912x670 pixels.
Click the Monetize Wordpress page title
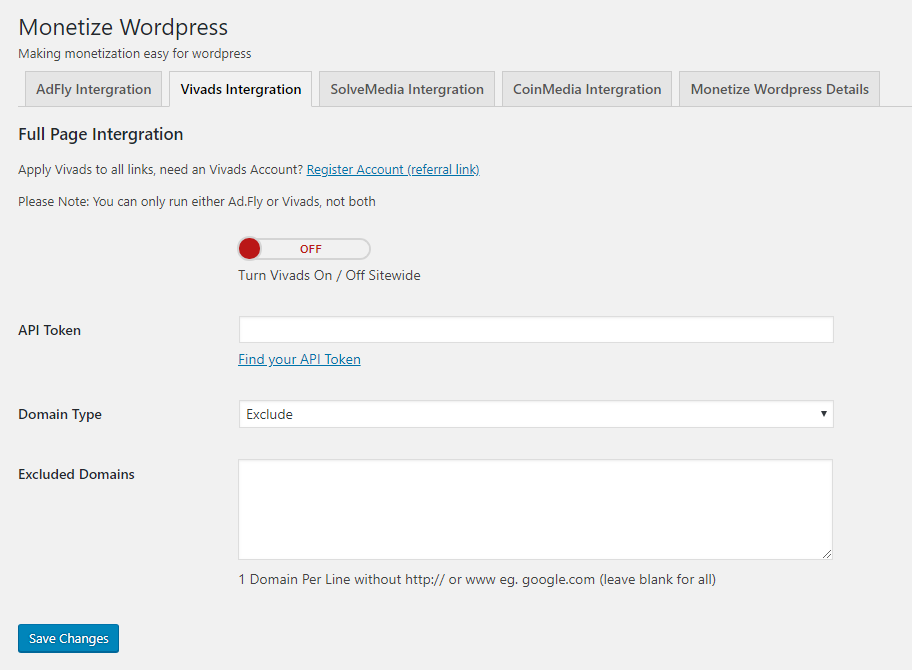pos(123,28)
